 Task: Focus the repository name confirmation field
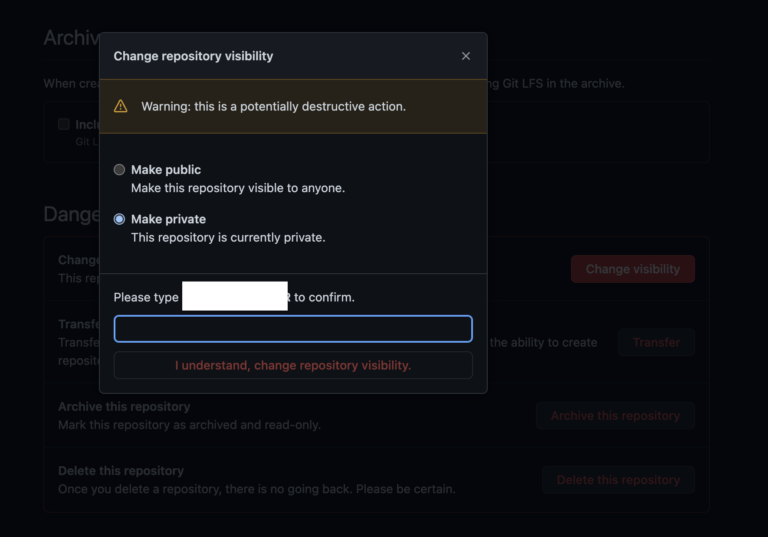point(293,329)
